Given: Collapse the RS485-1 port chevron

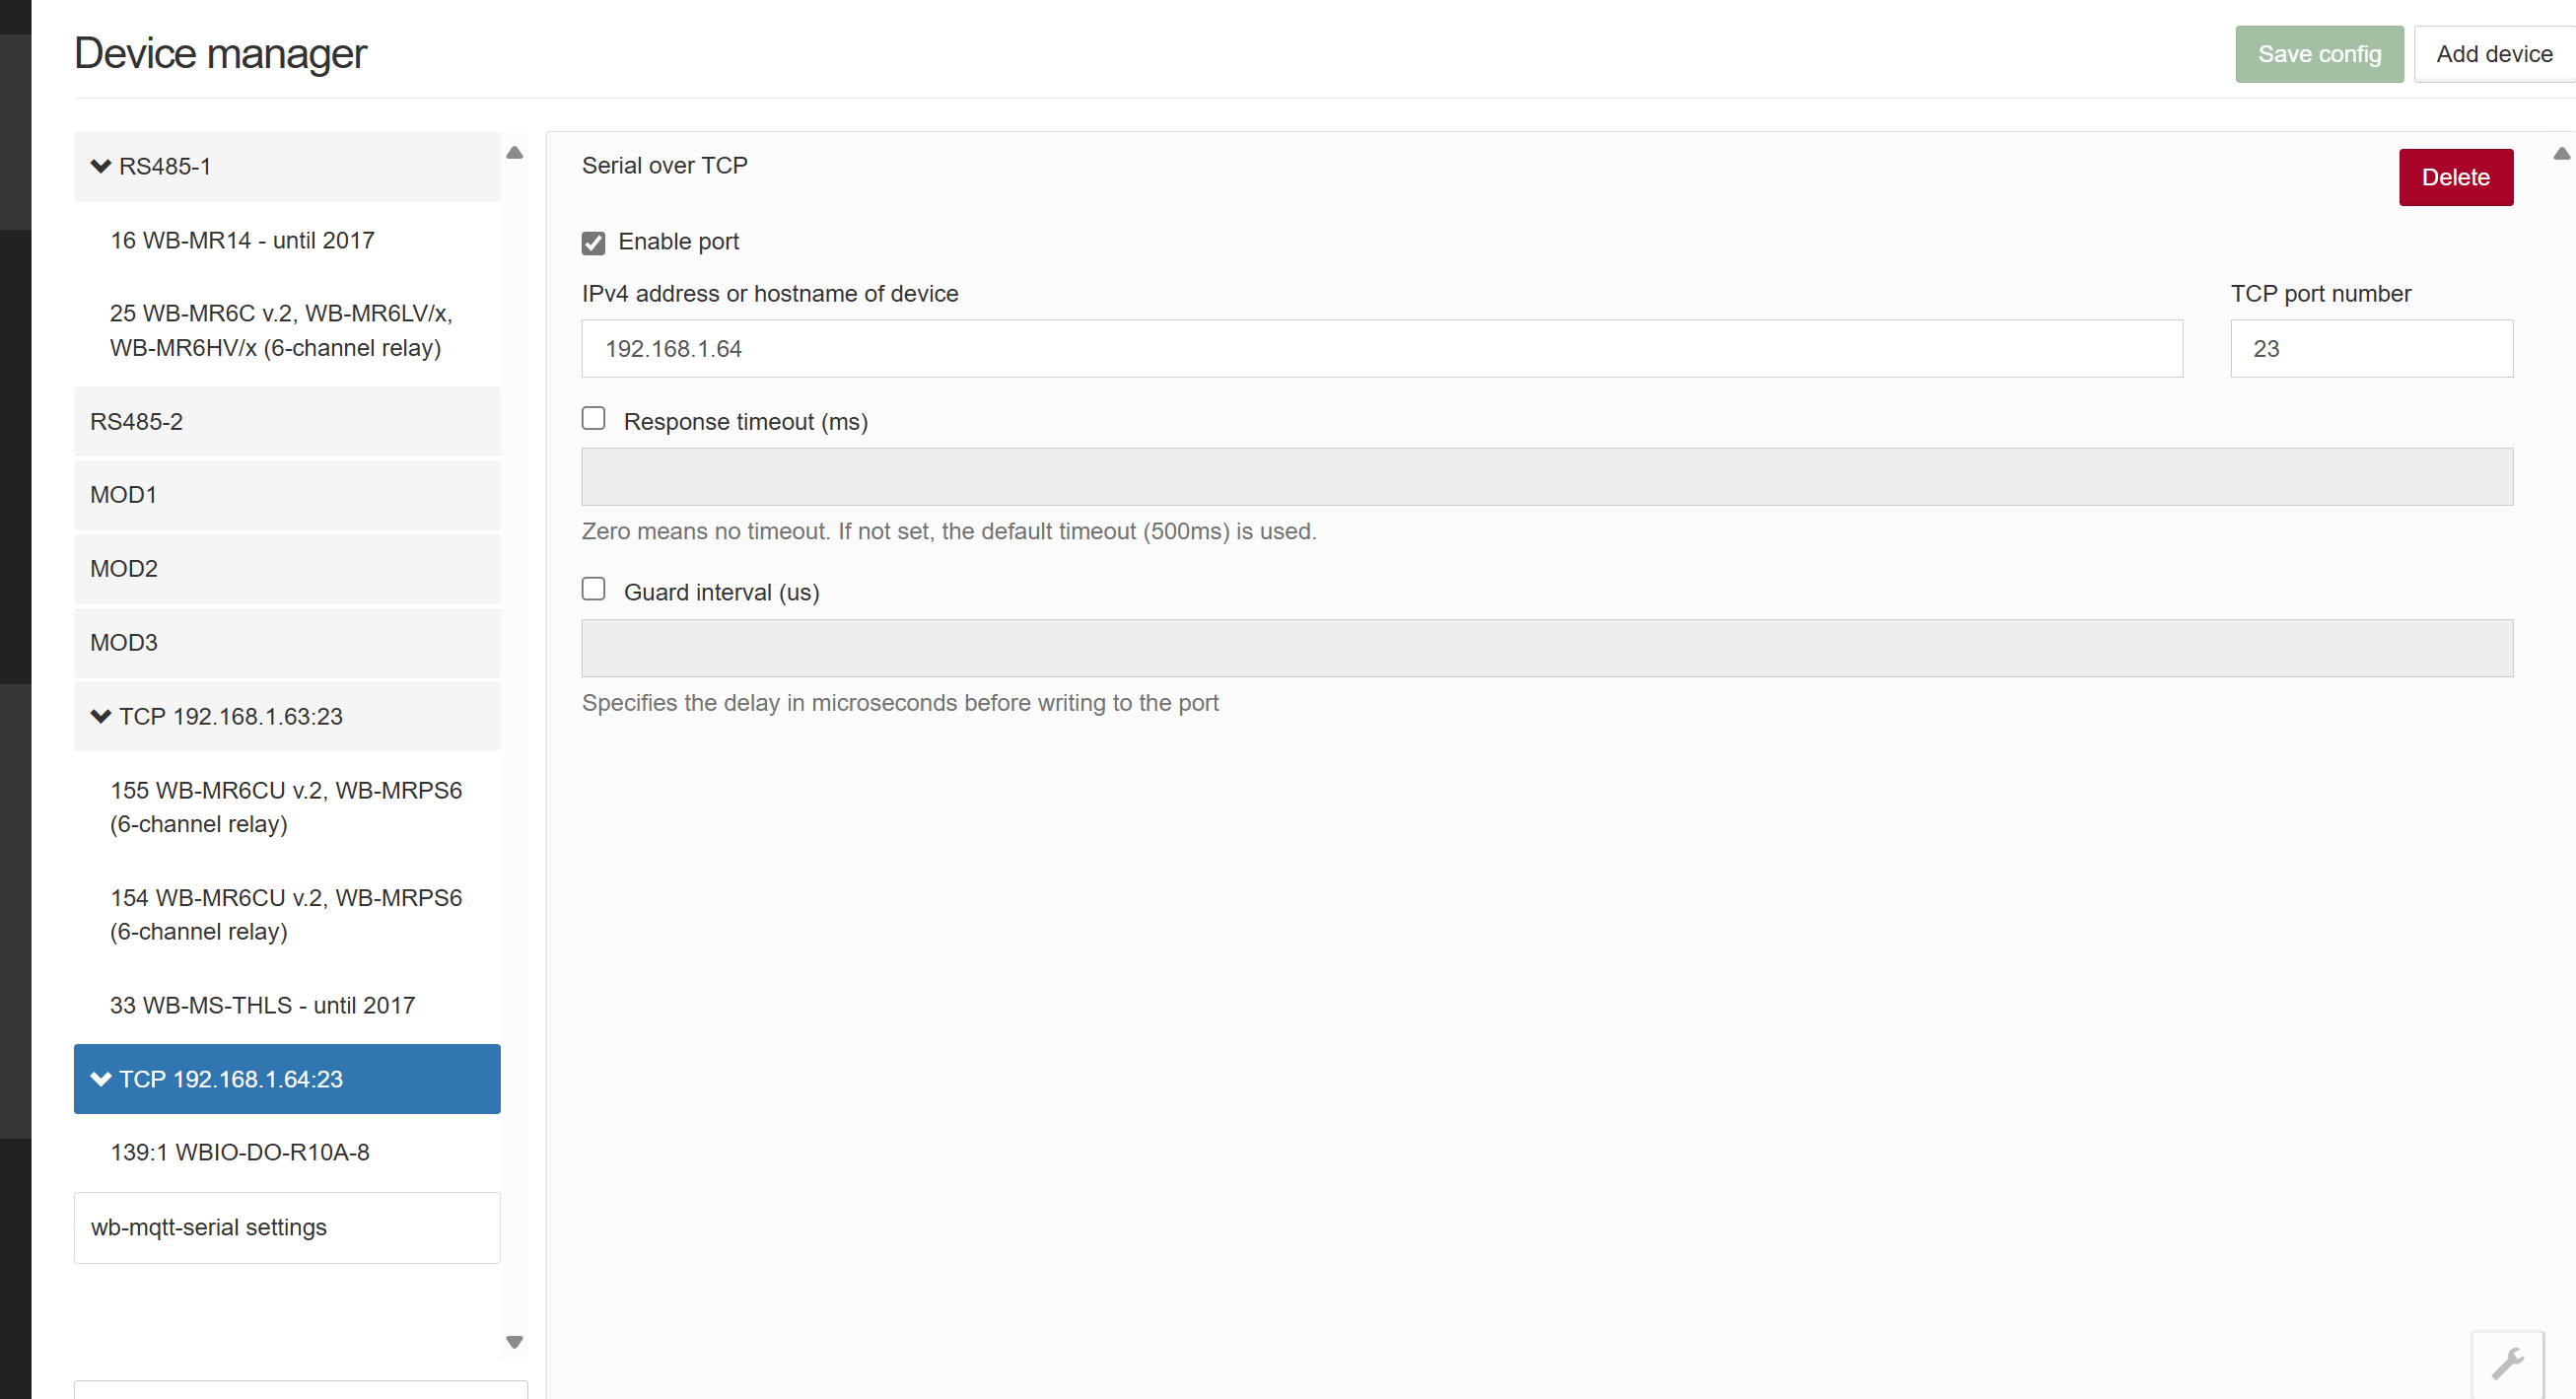Looking at the screenshot, I should [100, 166].
